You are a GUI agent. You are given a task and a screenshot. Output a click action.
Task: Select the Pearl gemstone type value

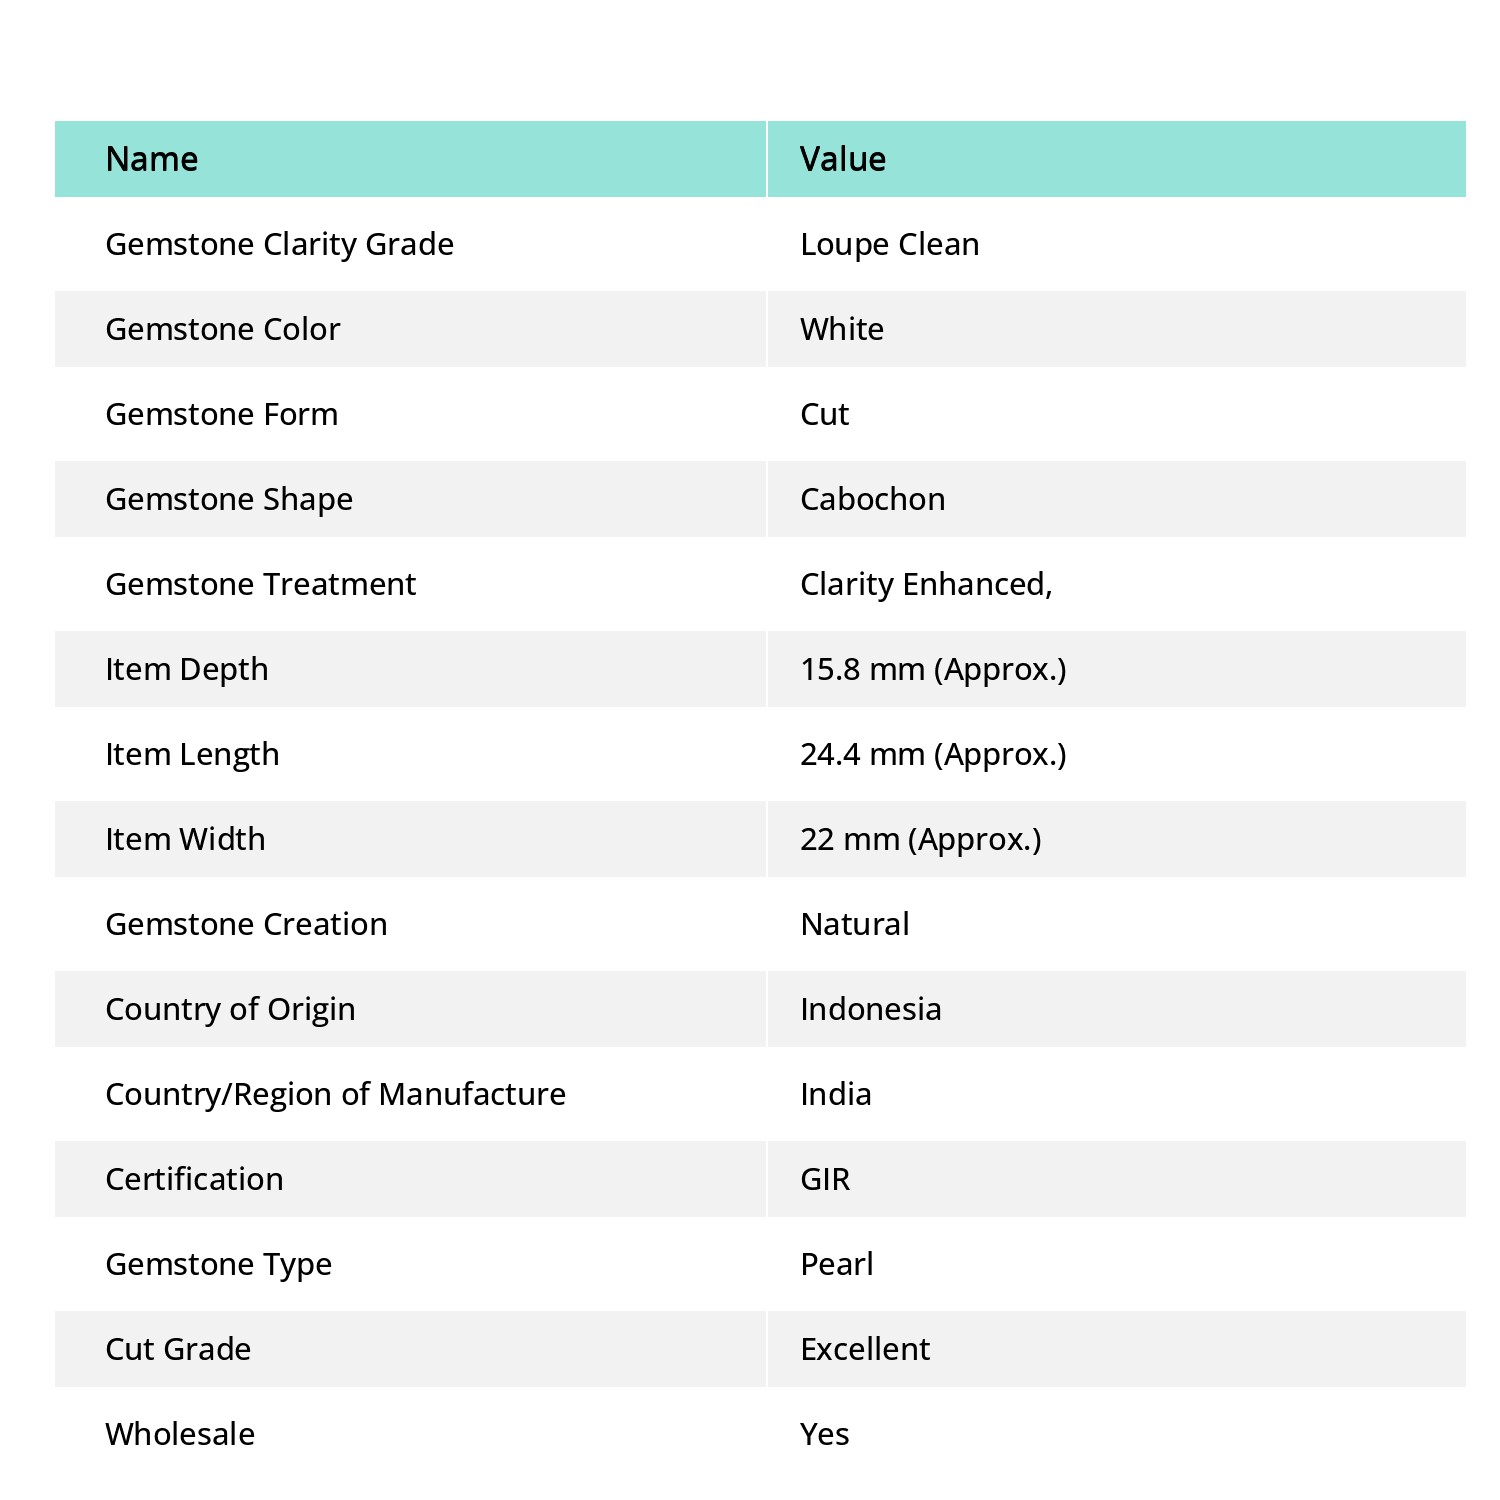[837, 1264]
